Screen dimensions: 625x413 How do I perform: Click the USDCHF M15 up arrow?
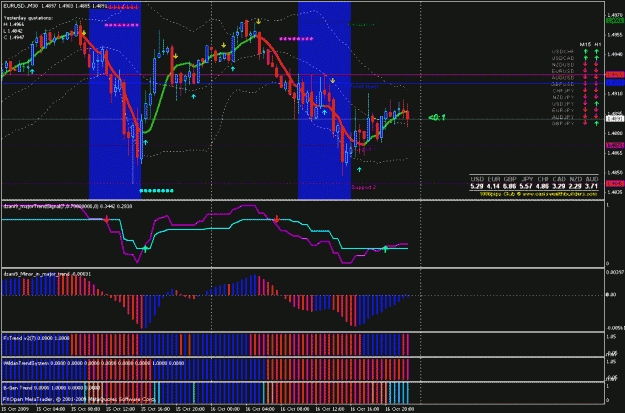pos(585,51)
